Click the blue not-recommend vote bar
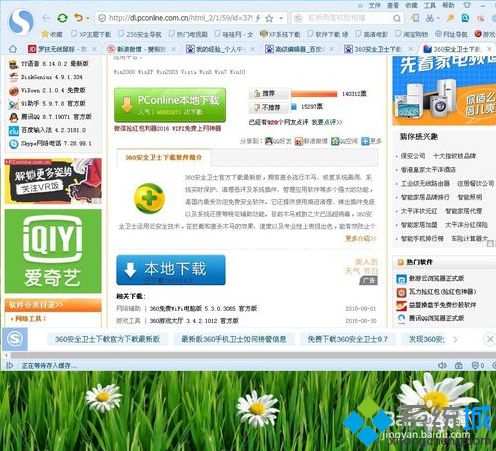The width and height of the screenshot is (496, 451). (x=294, y=107)
